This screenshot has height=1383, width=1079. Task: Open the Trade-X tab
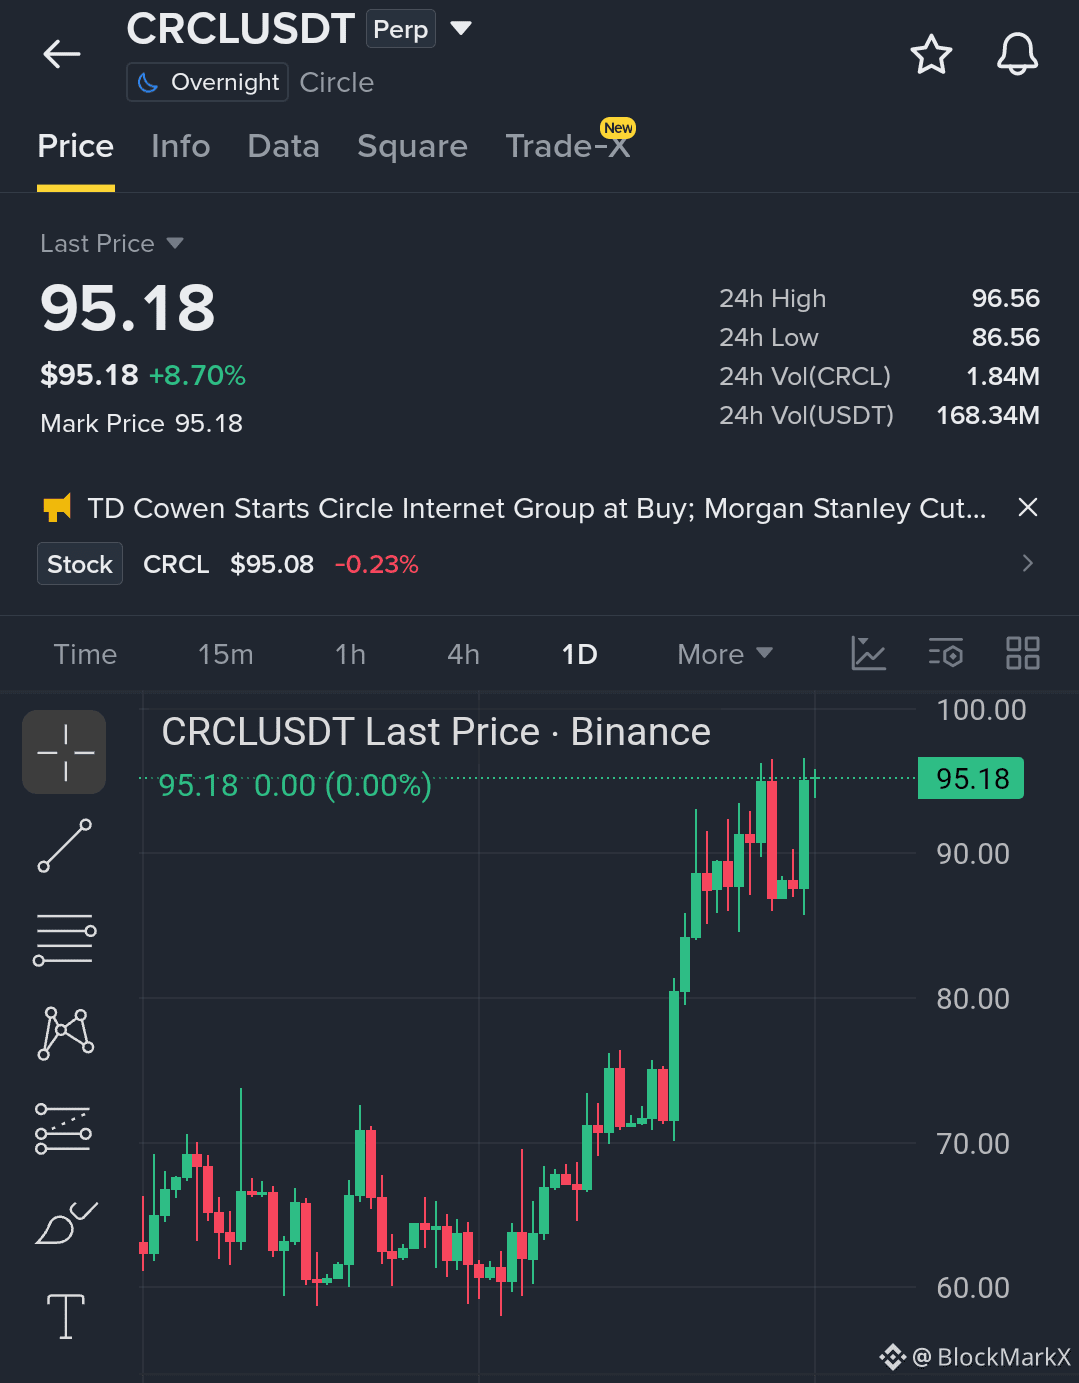567,146
